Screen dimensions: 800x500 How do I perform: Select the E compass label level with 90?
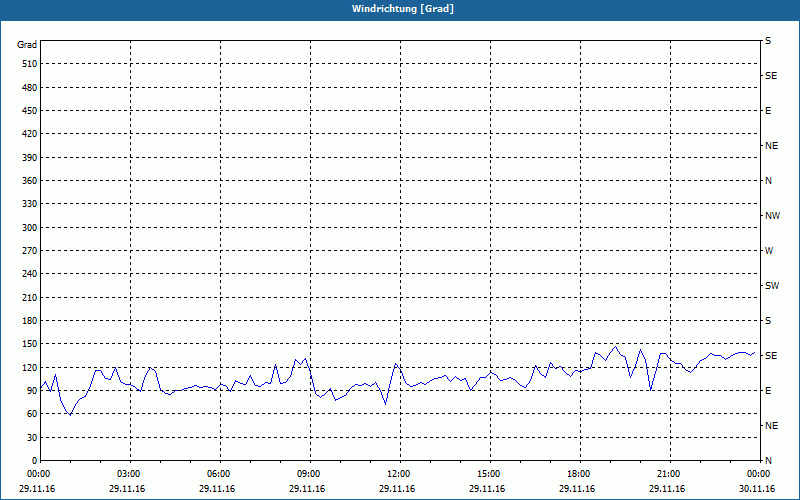[x=768, y=391]
